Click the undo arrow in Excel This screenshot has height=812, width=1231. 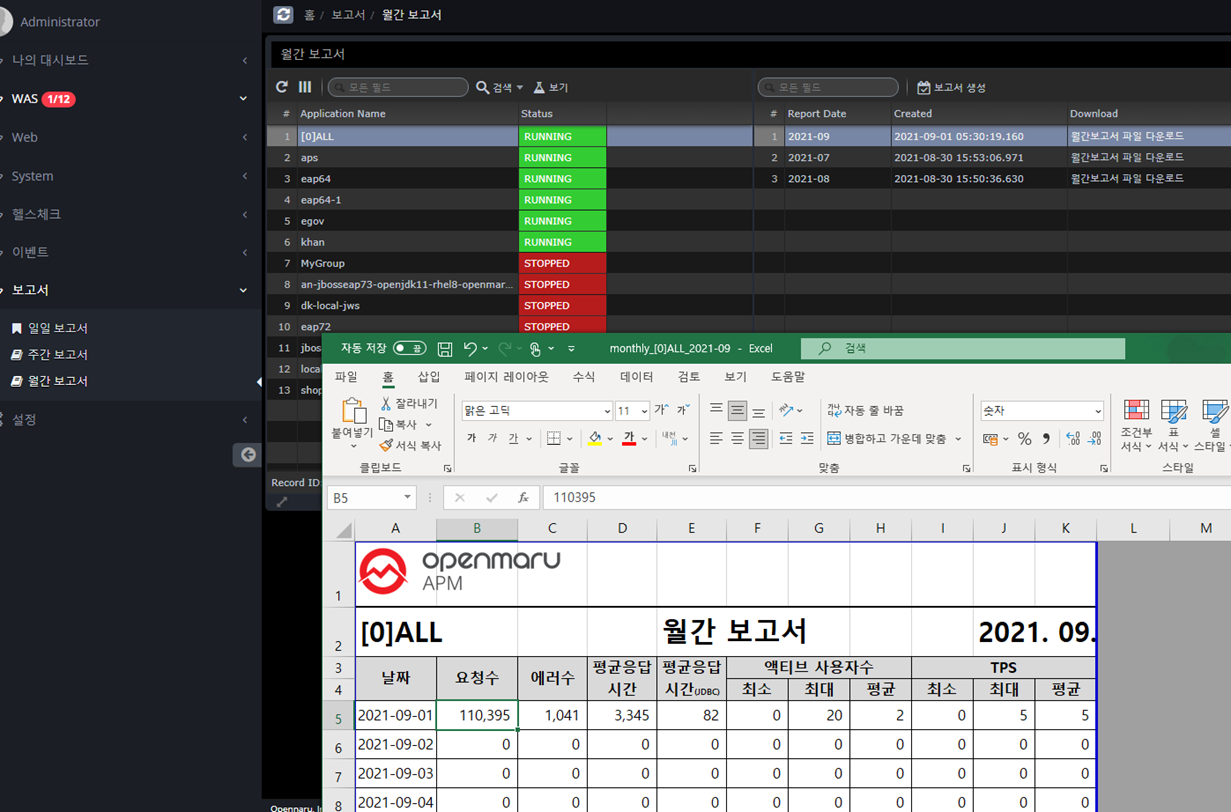470,349
